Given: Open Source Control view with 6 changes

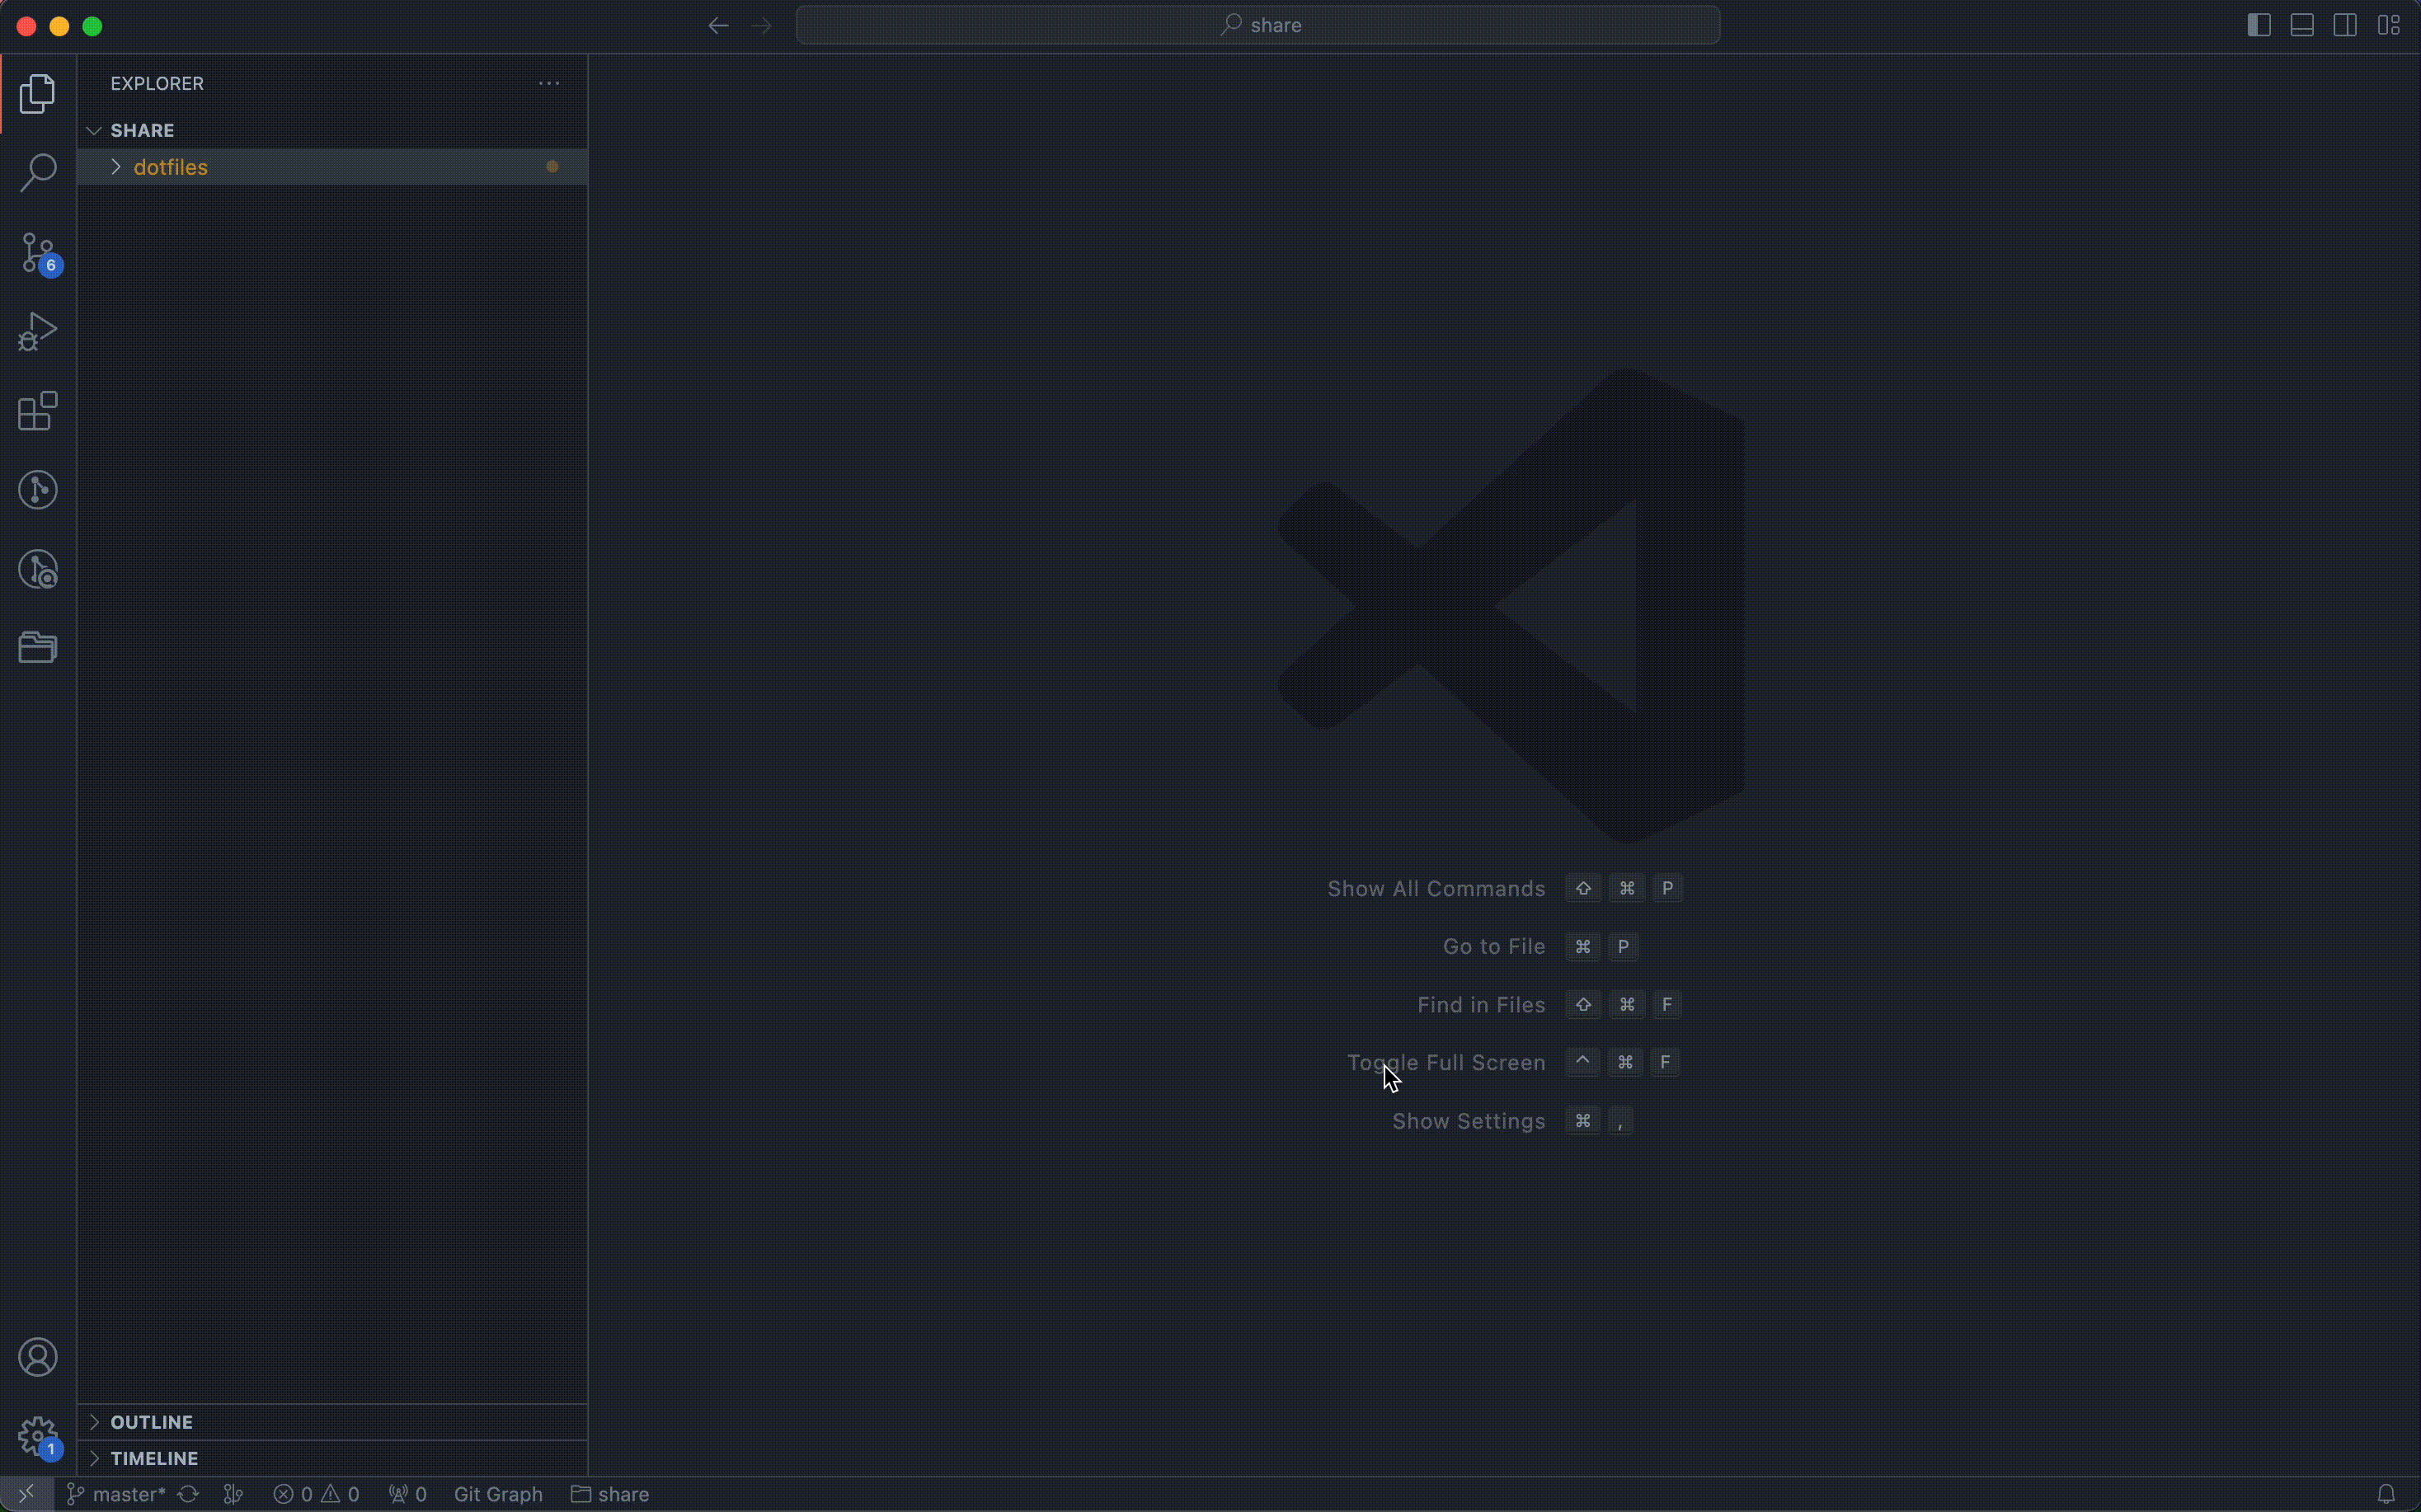Looking at the screenshot, I should click(38, 253).
